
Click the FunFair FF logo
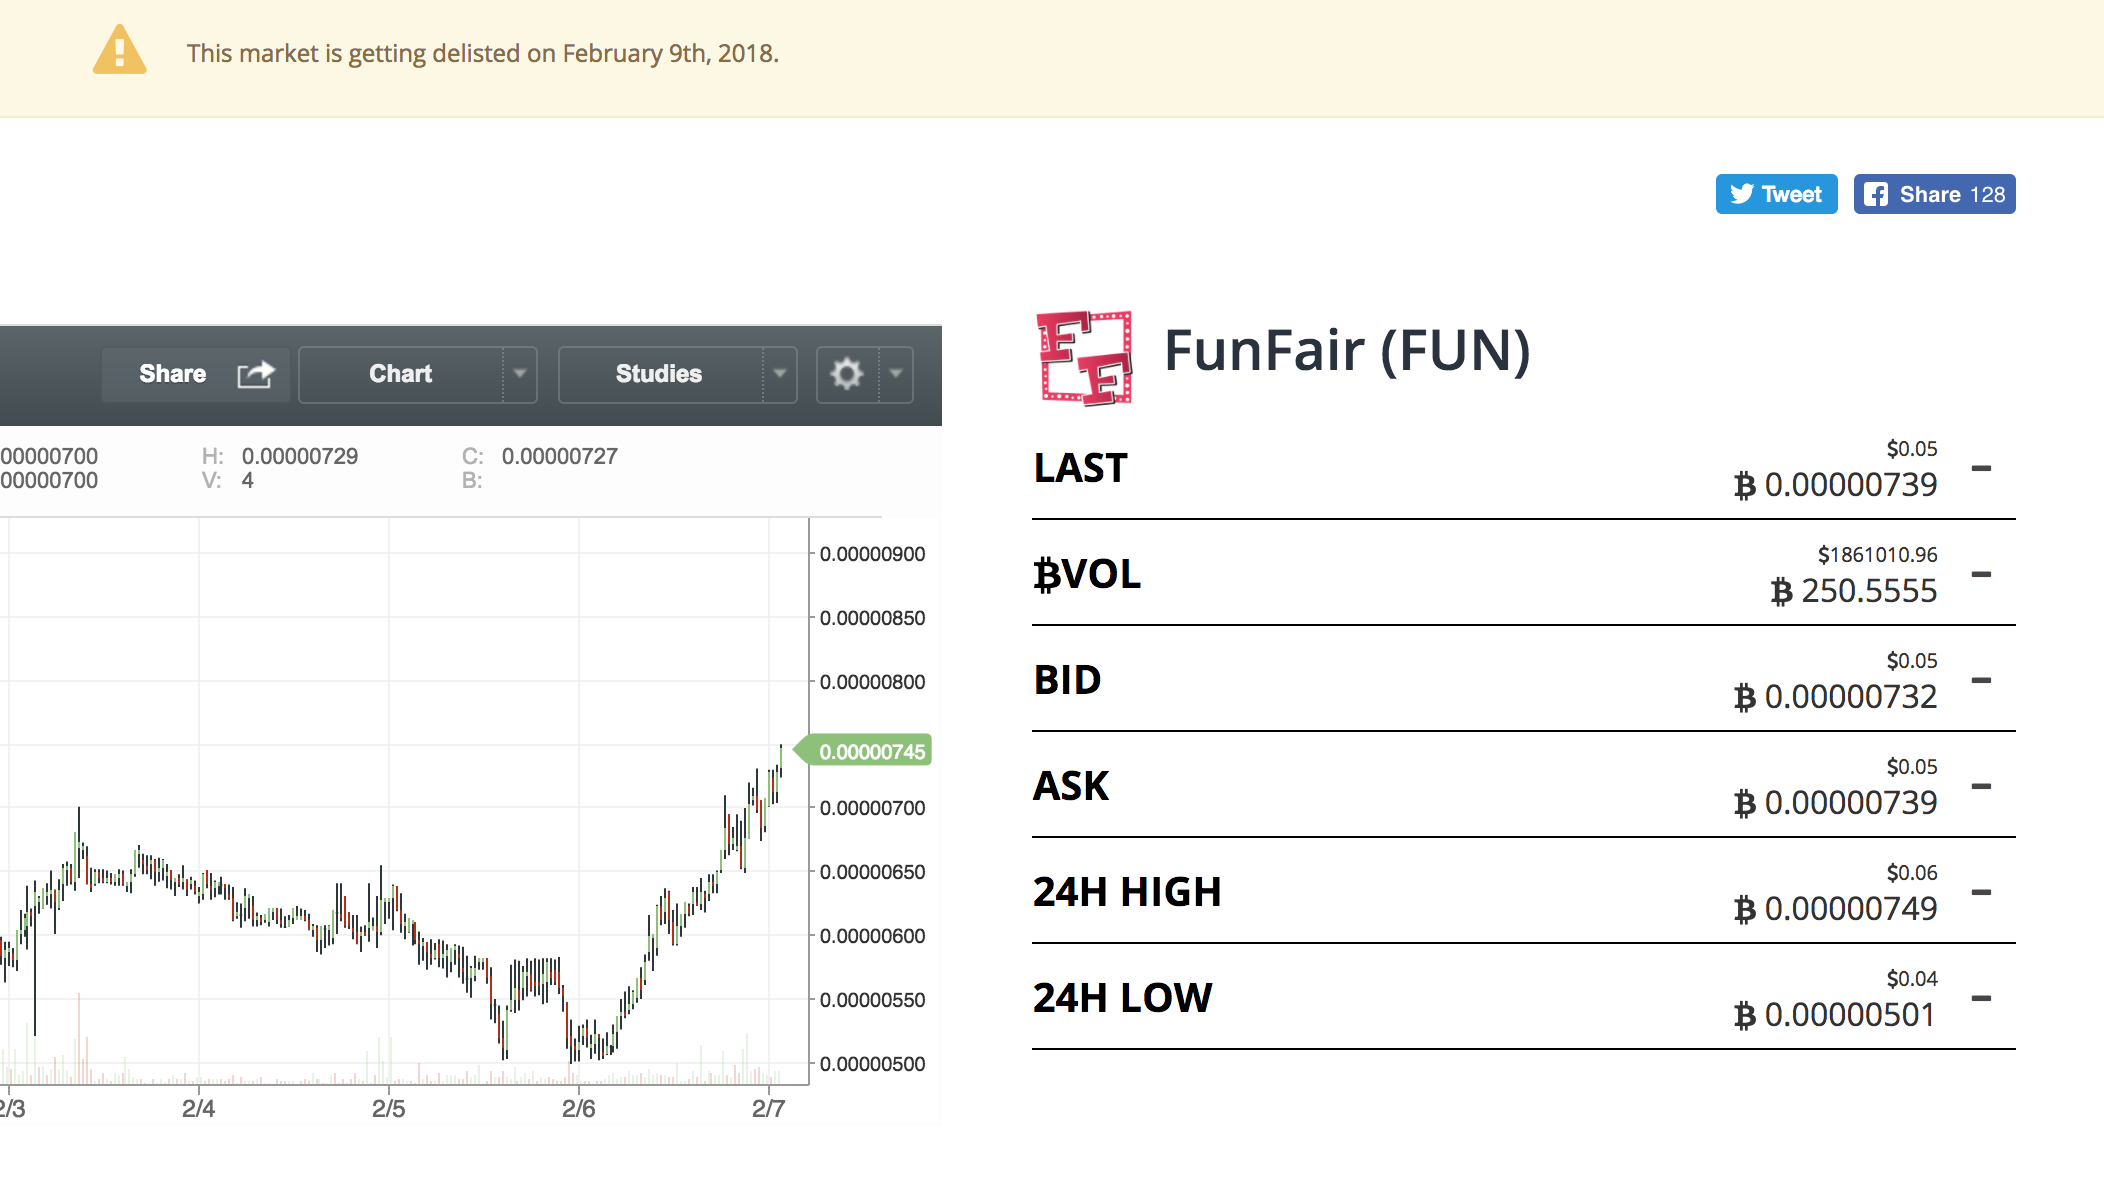[1085, 352]
